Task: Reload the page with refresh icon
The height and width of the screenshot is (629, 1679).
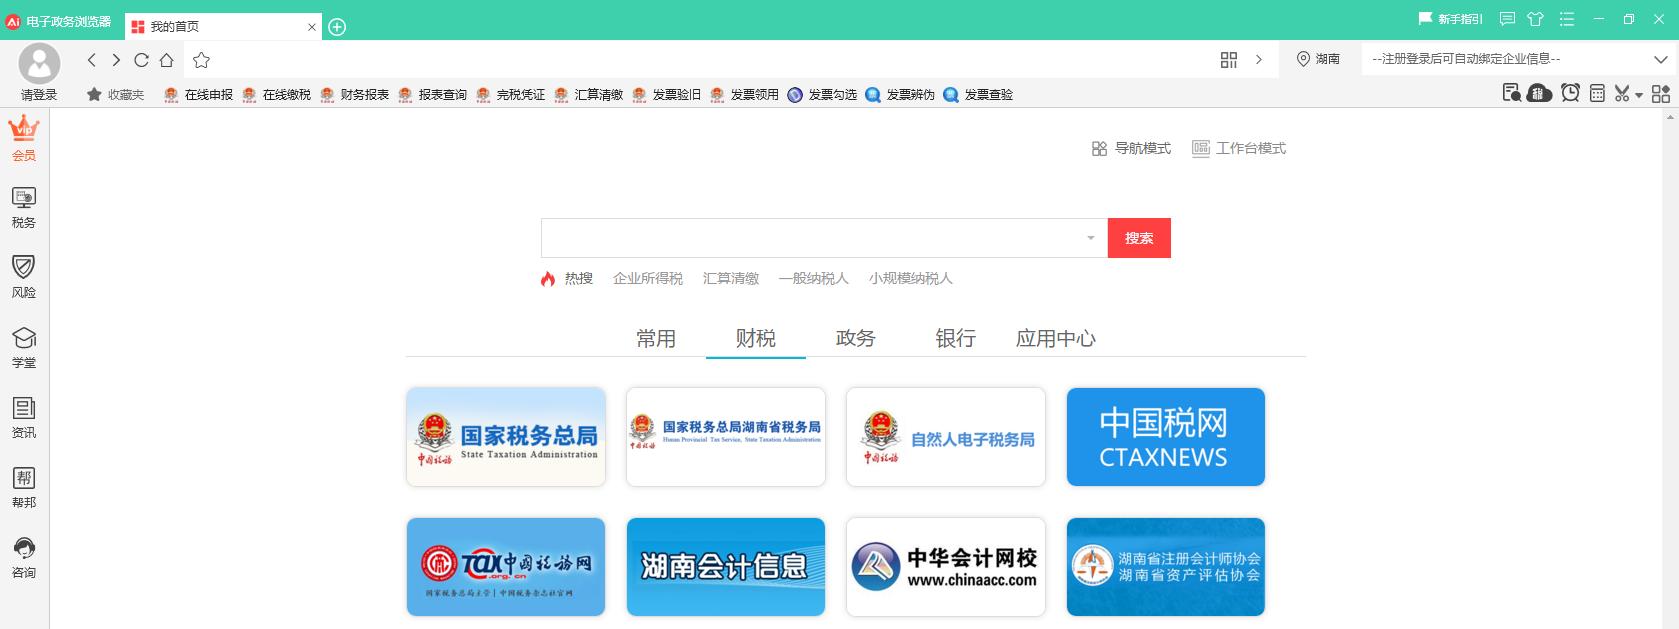Action: click(x=141, y=60)
